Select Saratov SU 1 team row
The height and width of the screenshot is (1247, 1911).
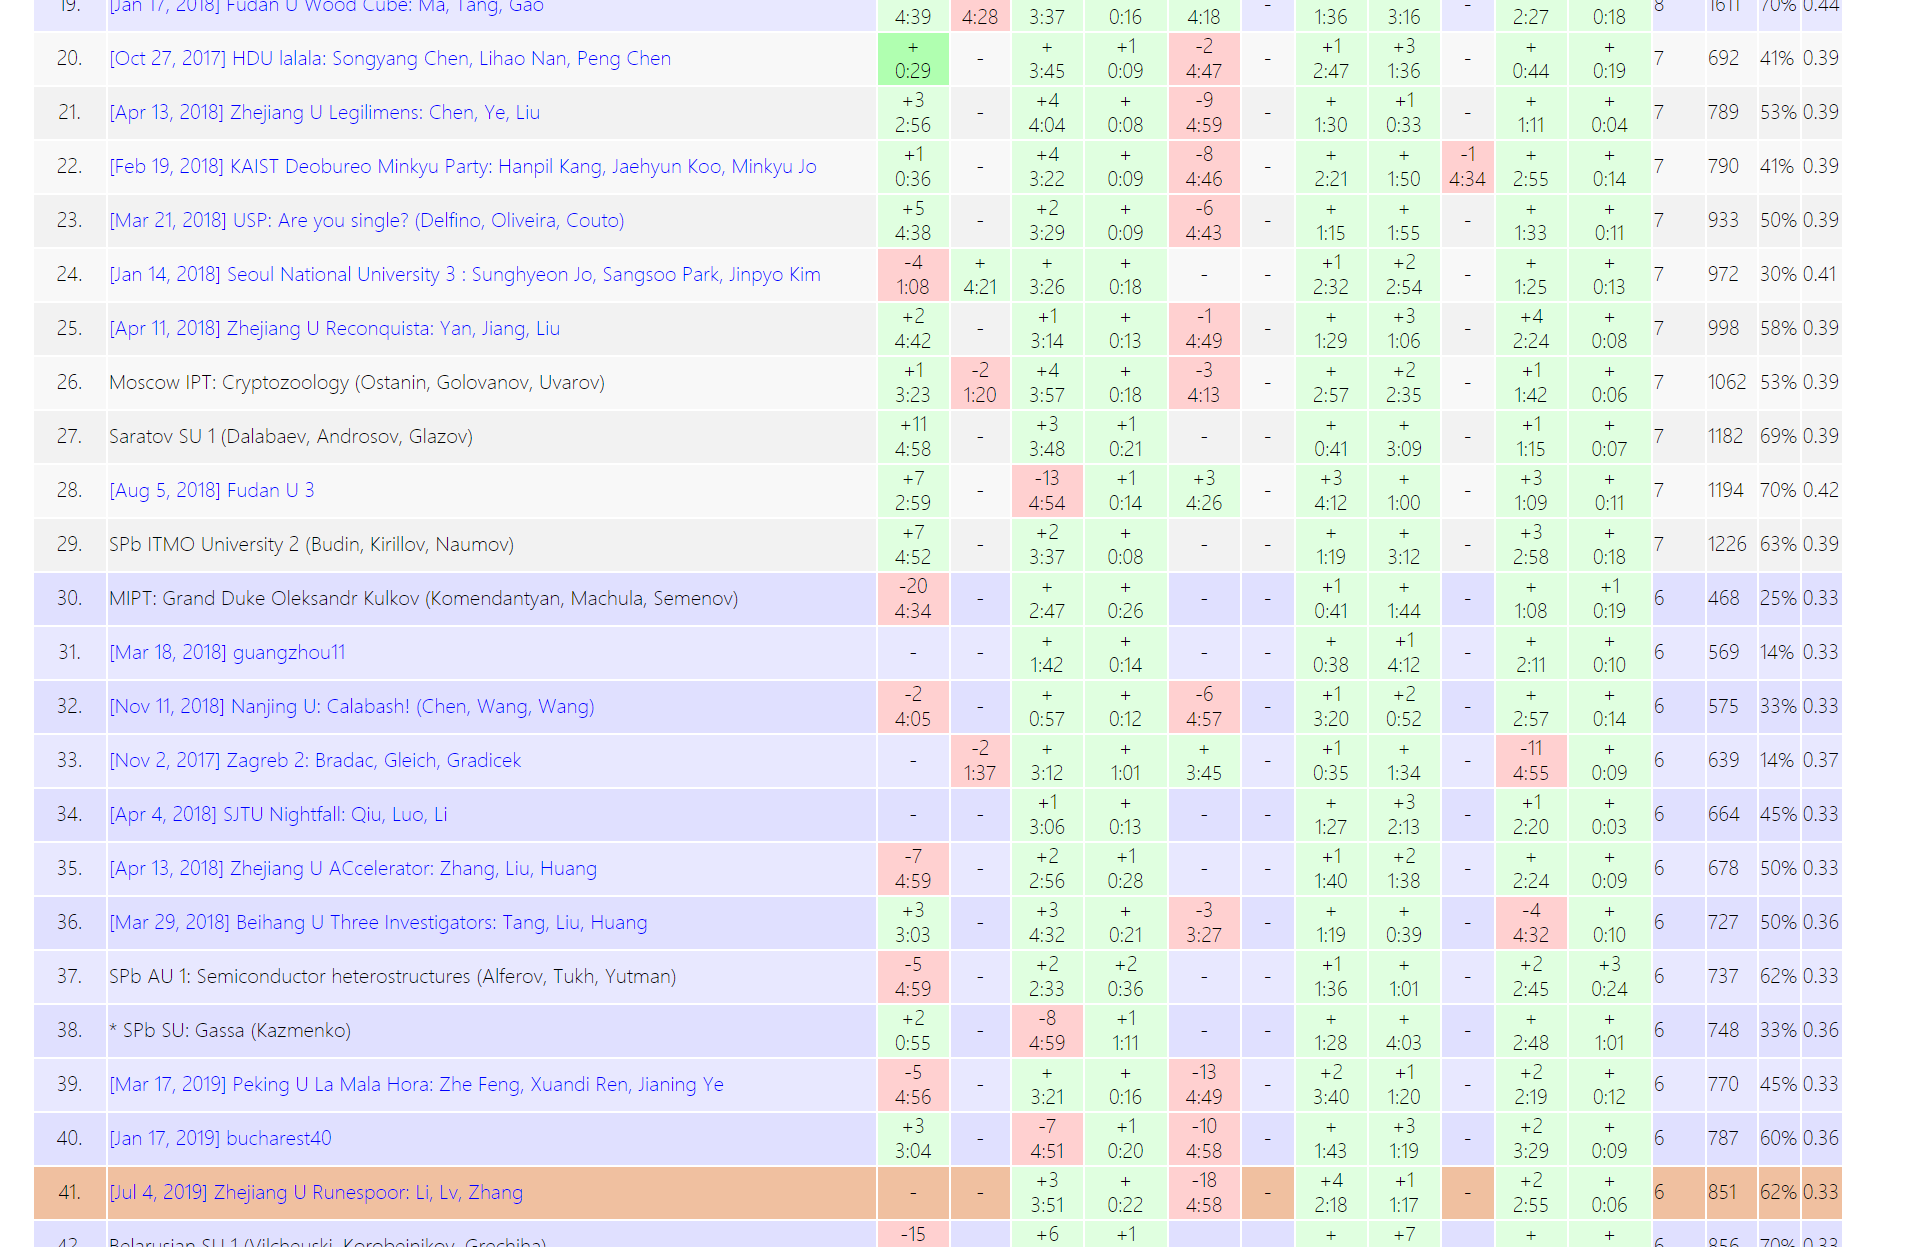(290, 437)
